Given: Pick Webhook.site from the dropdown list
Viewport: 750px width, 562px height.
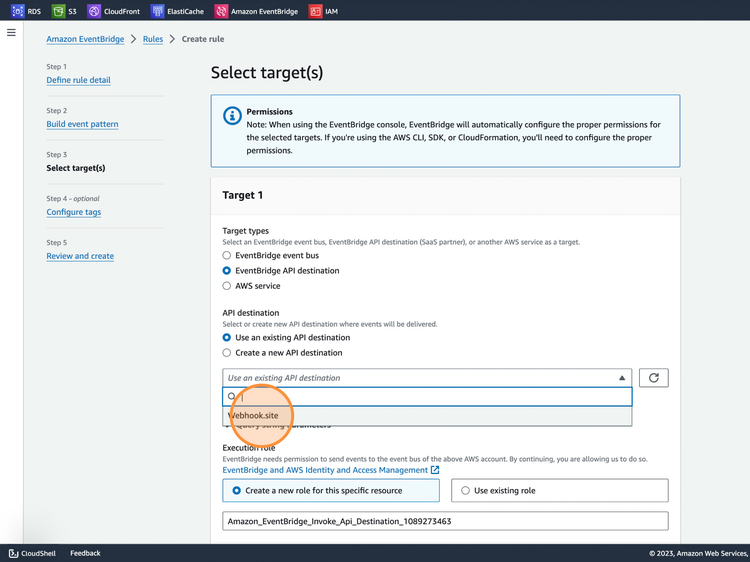Looking at the screenshot, I should 254,415.
